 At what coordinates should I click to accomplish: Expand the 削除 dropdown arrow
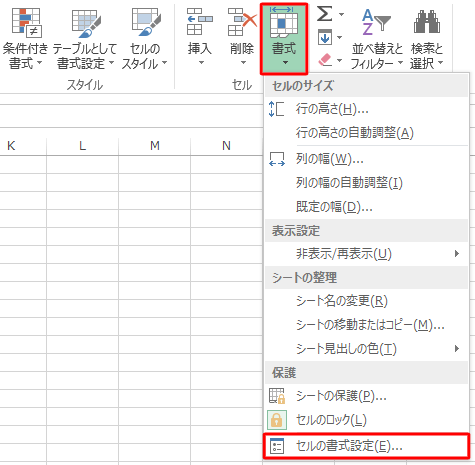(243, 63)
